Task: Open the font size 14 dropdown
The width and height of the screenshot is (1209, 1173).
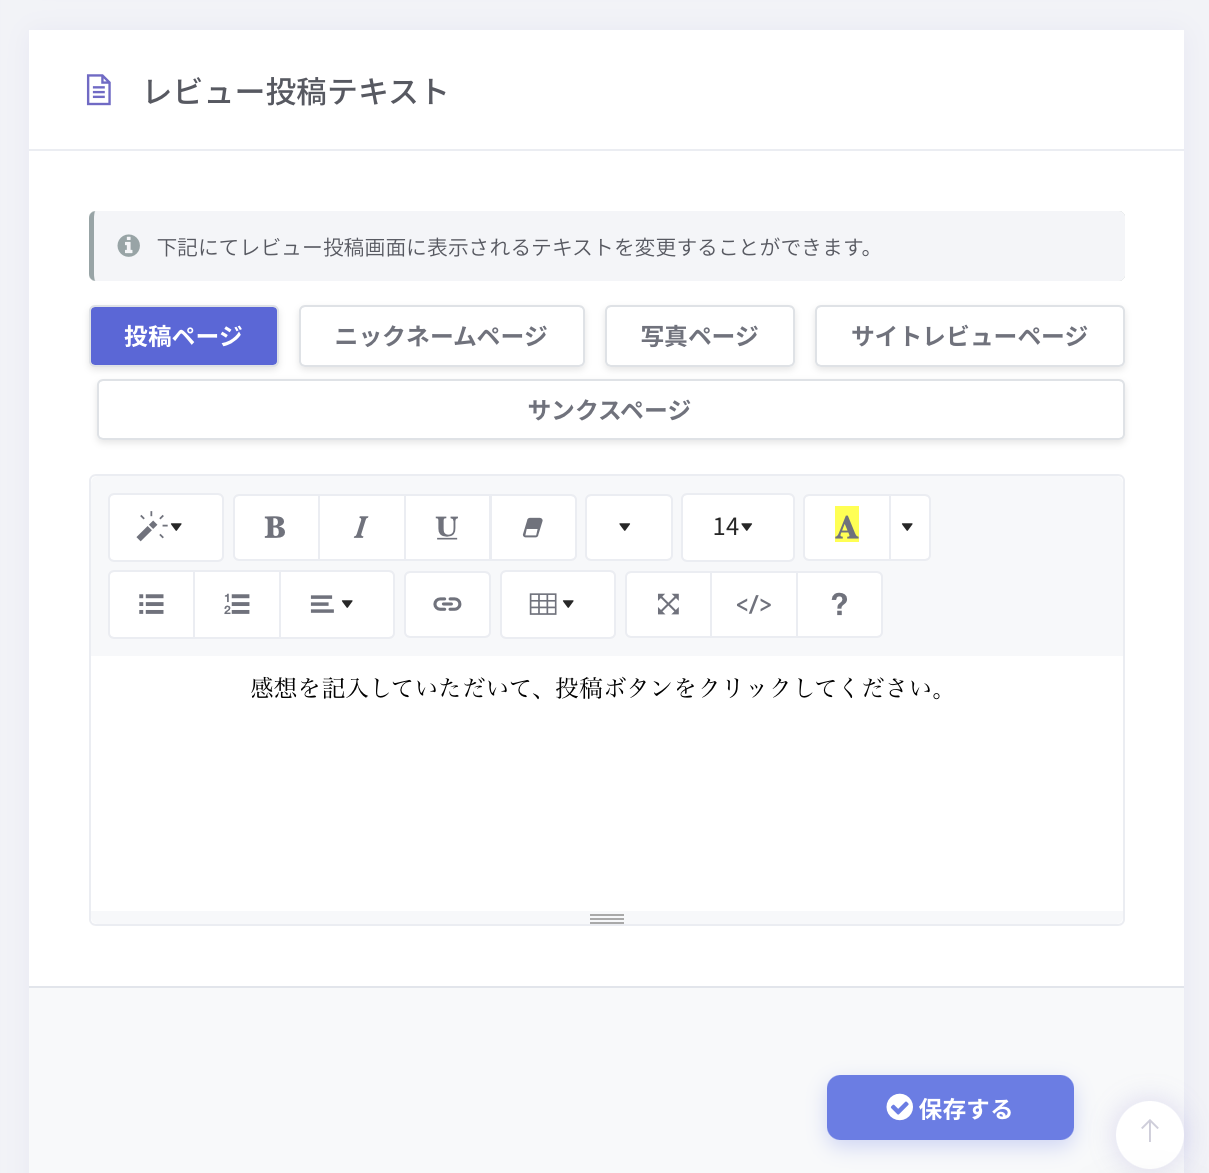Action: (x=737, y=527)
